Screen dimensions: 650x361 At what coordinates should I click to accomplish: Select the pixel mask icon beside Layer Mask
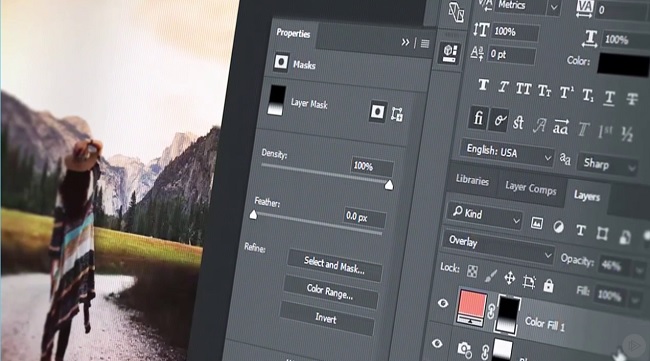[x=377, y=111]
